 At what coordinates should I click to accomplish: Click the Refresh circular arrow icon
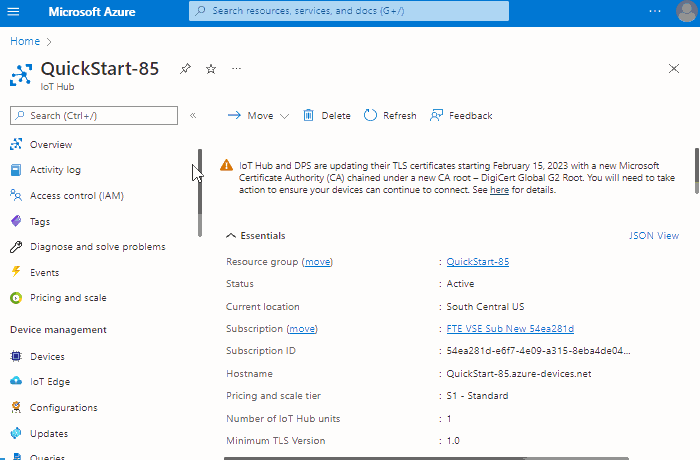click(370, 116)
